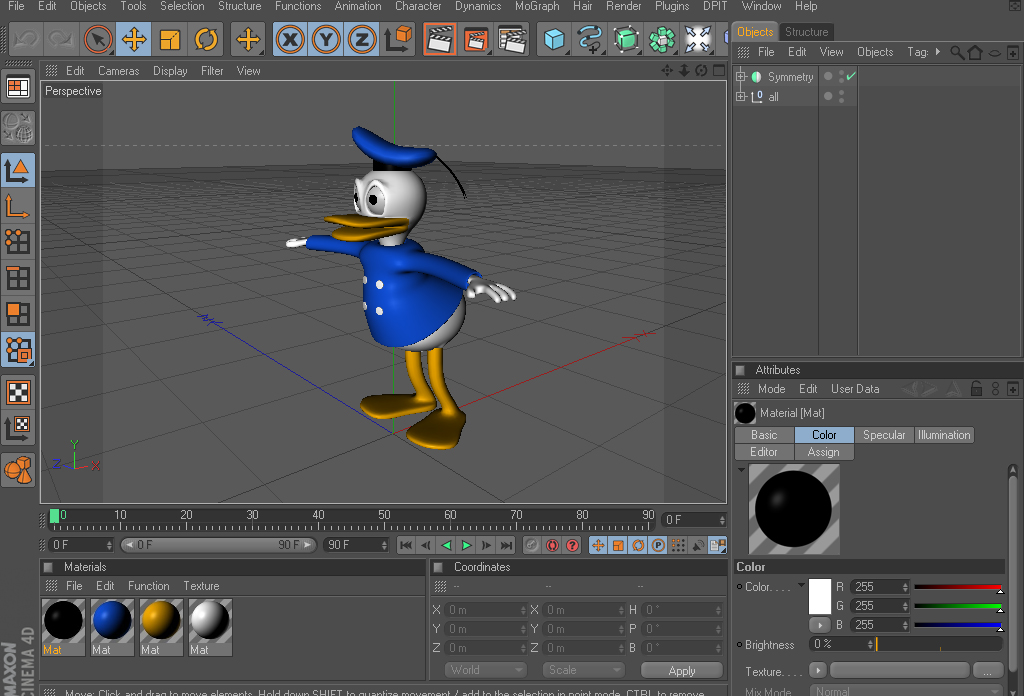Screen dimensions: 1024x696
Task: Enable Model mode in left sidebar
Action: click(18, 170)
